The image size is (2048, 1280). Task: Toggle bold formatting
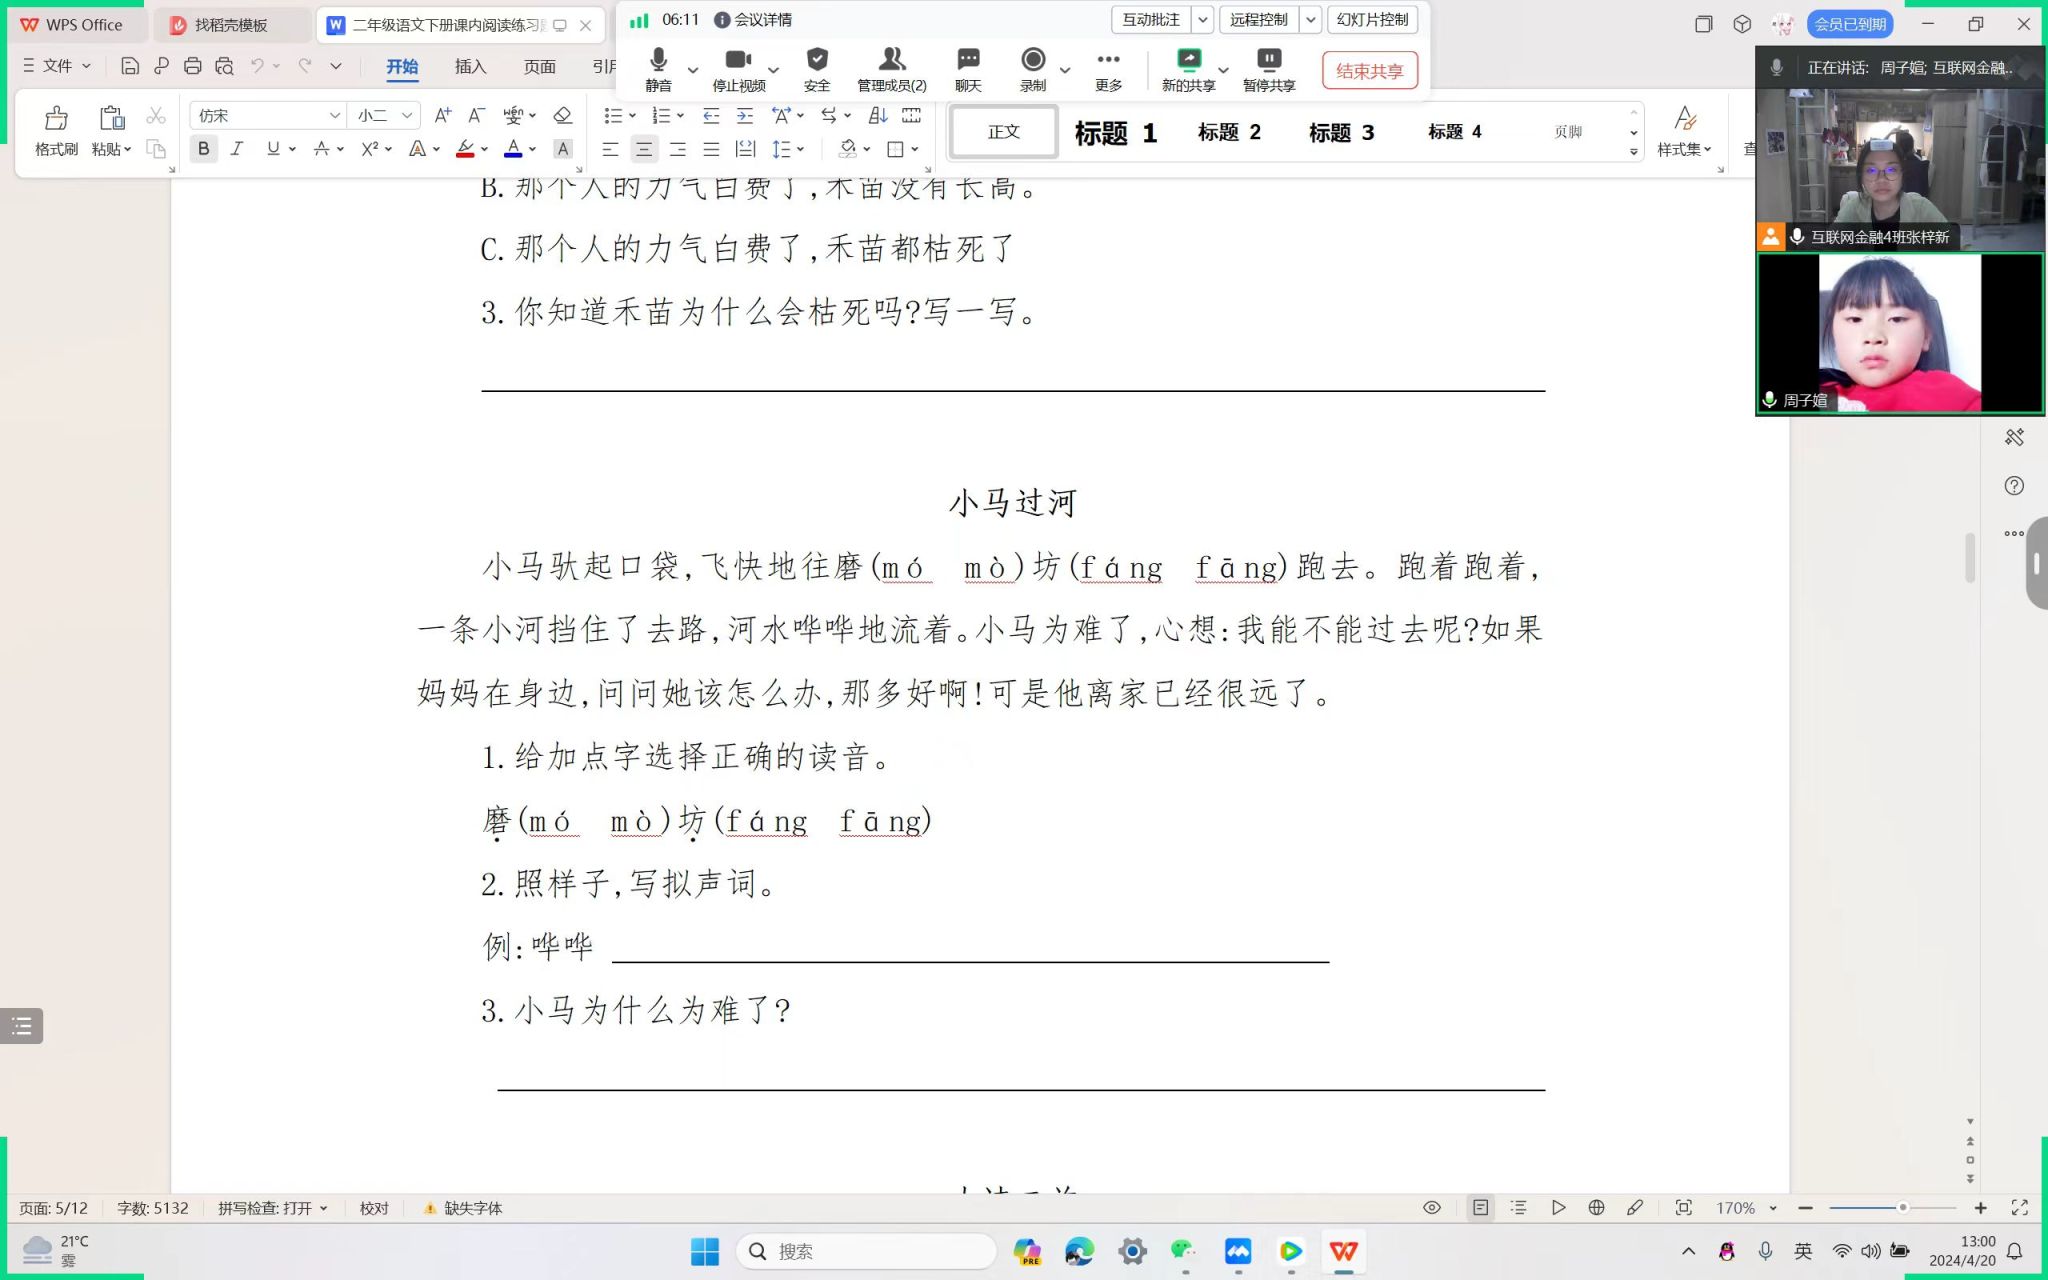click(x=204, y=149)
